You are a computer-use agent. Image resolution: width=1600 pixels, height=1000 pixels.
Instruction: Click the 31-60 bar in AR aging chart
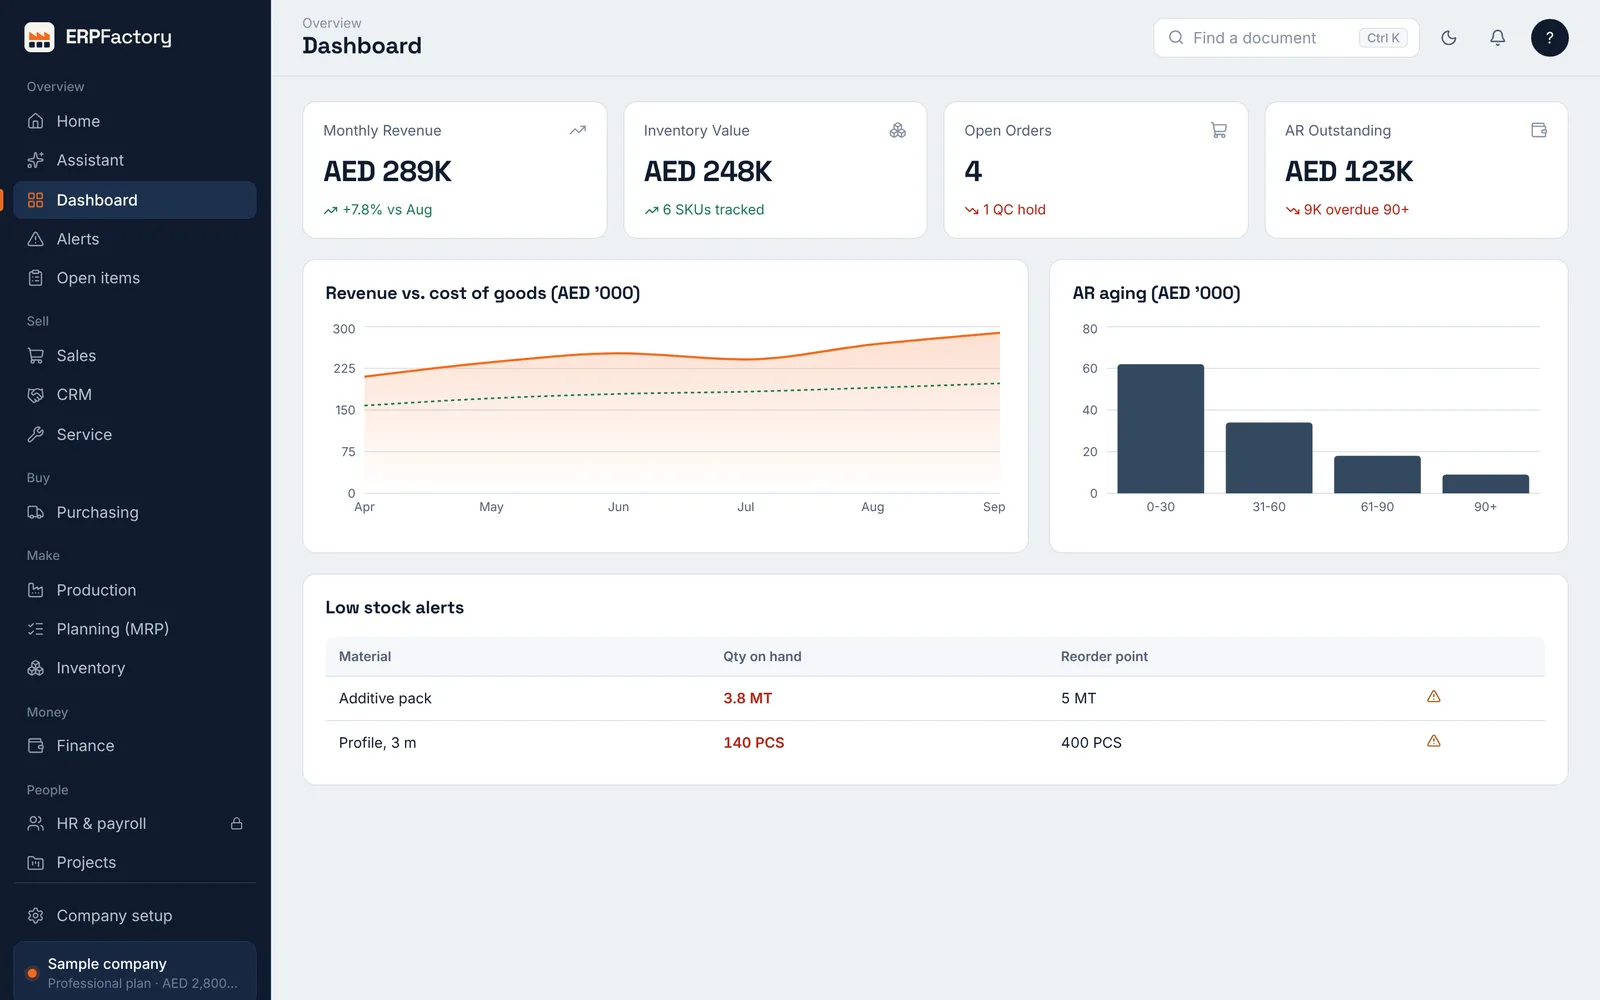click(1269, 458)
